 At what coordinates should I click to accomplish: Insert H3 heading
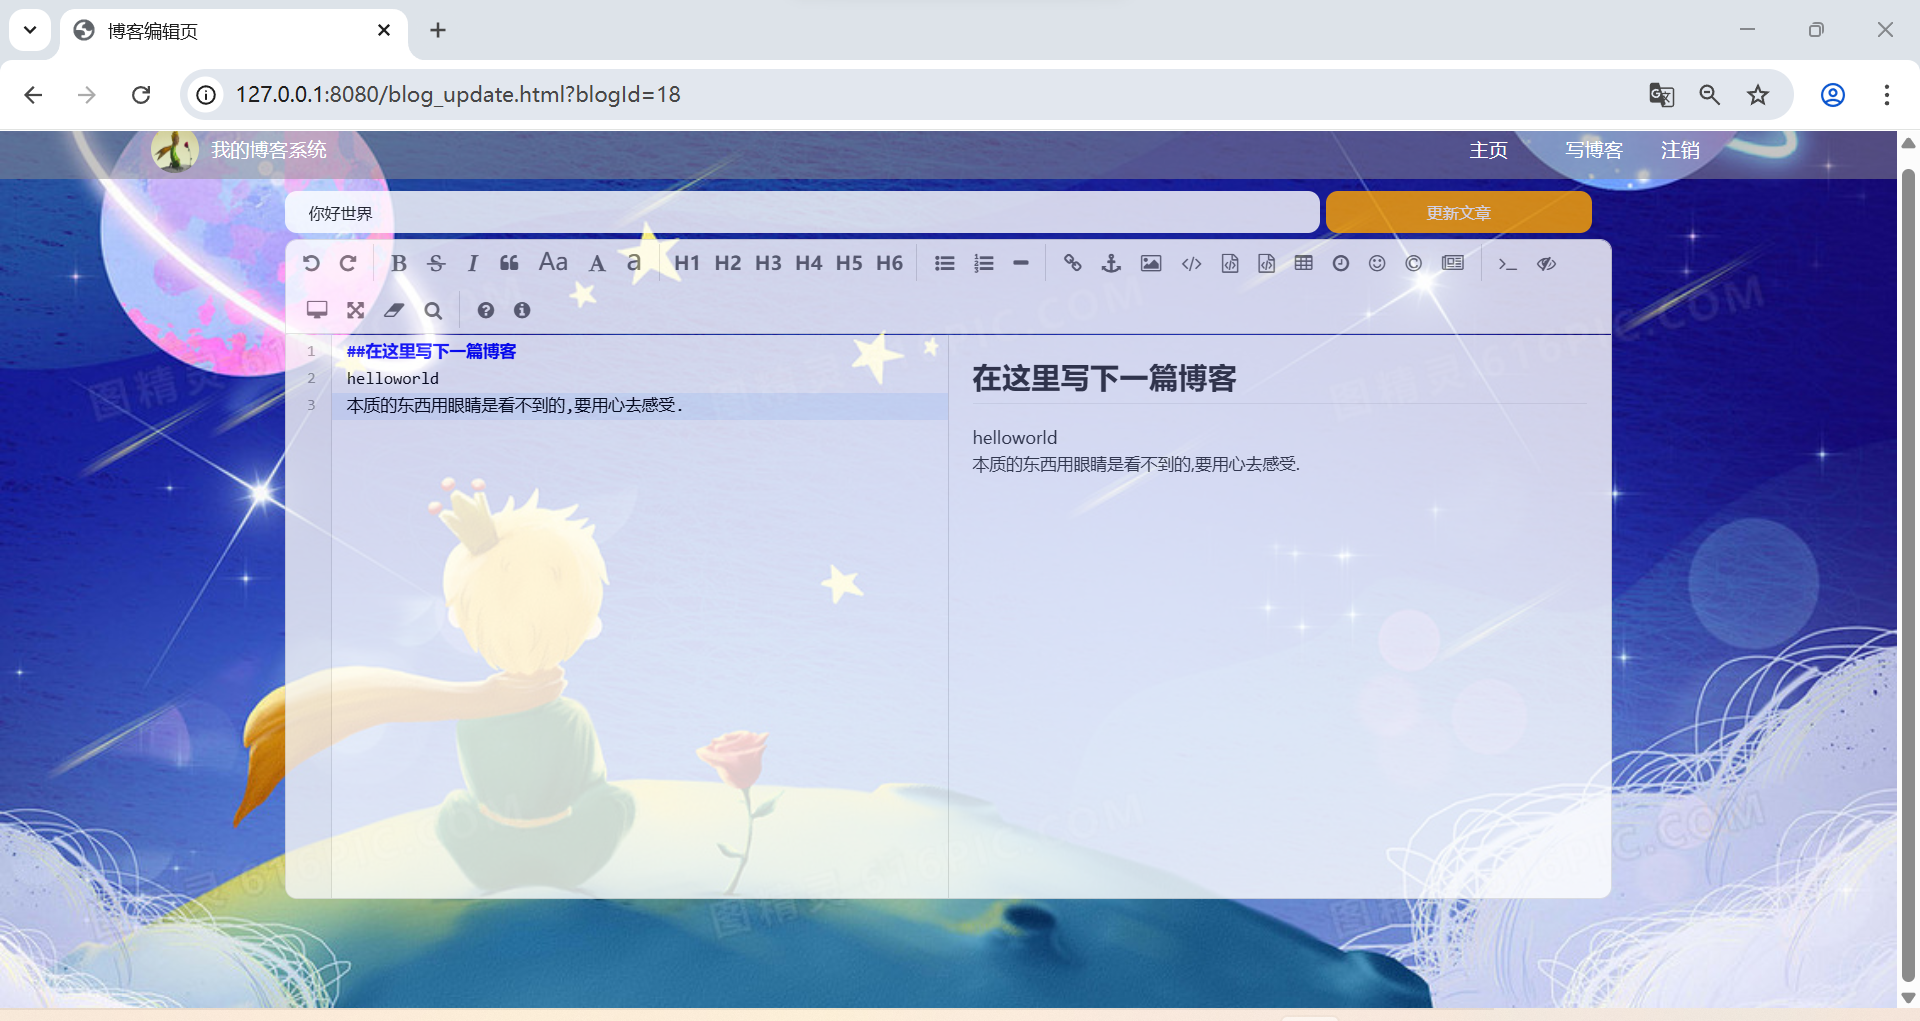point(768,263)
